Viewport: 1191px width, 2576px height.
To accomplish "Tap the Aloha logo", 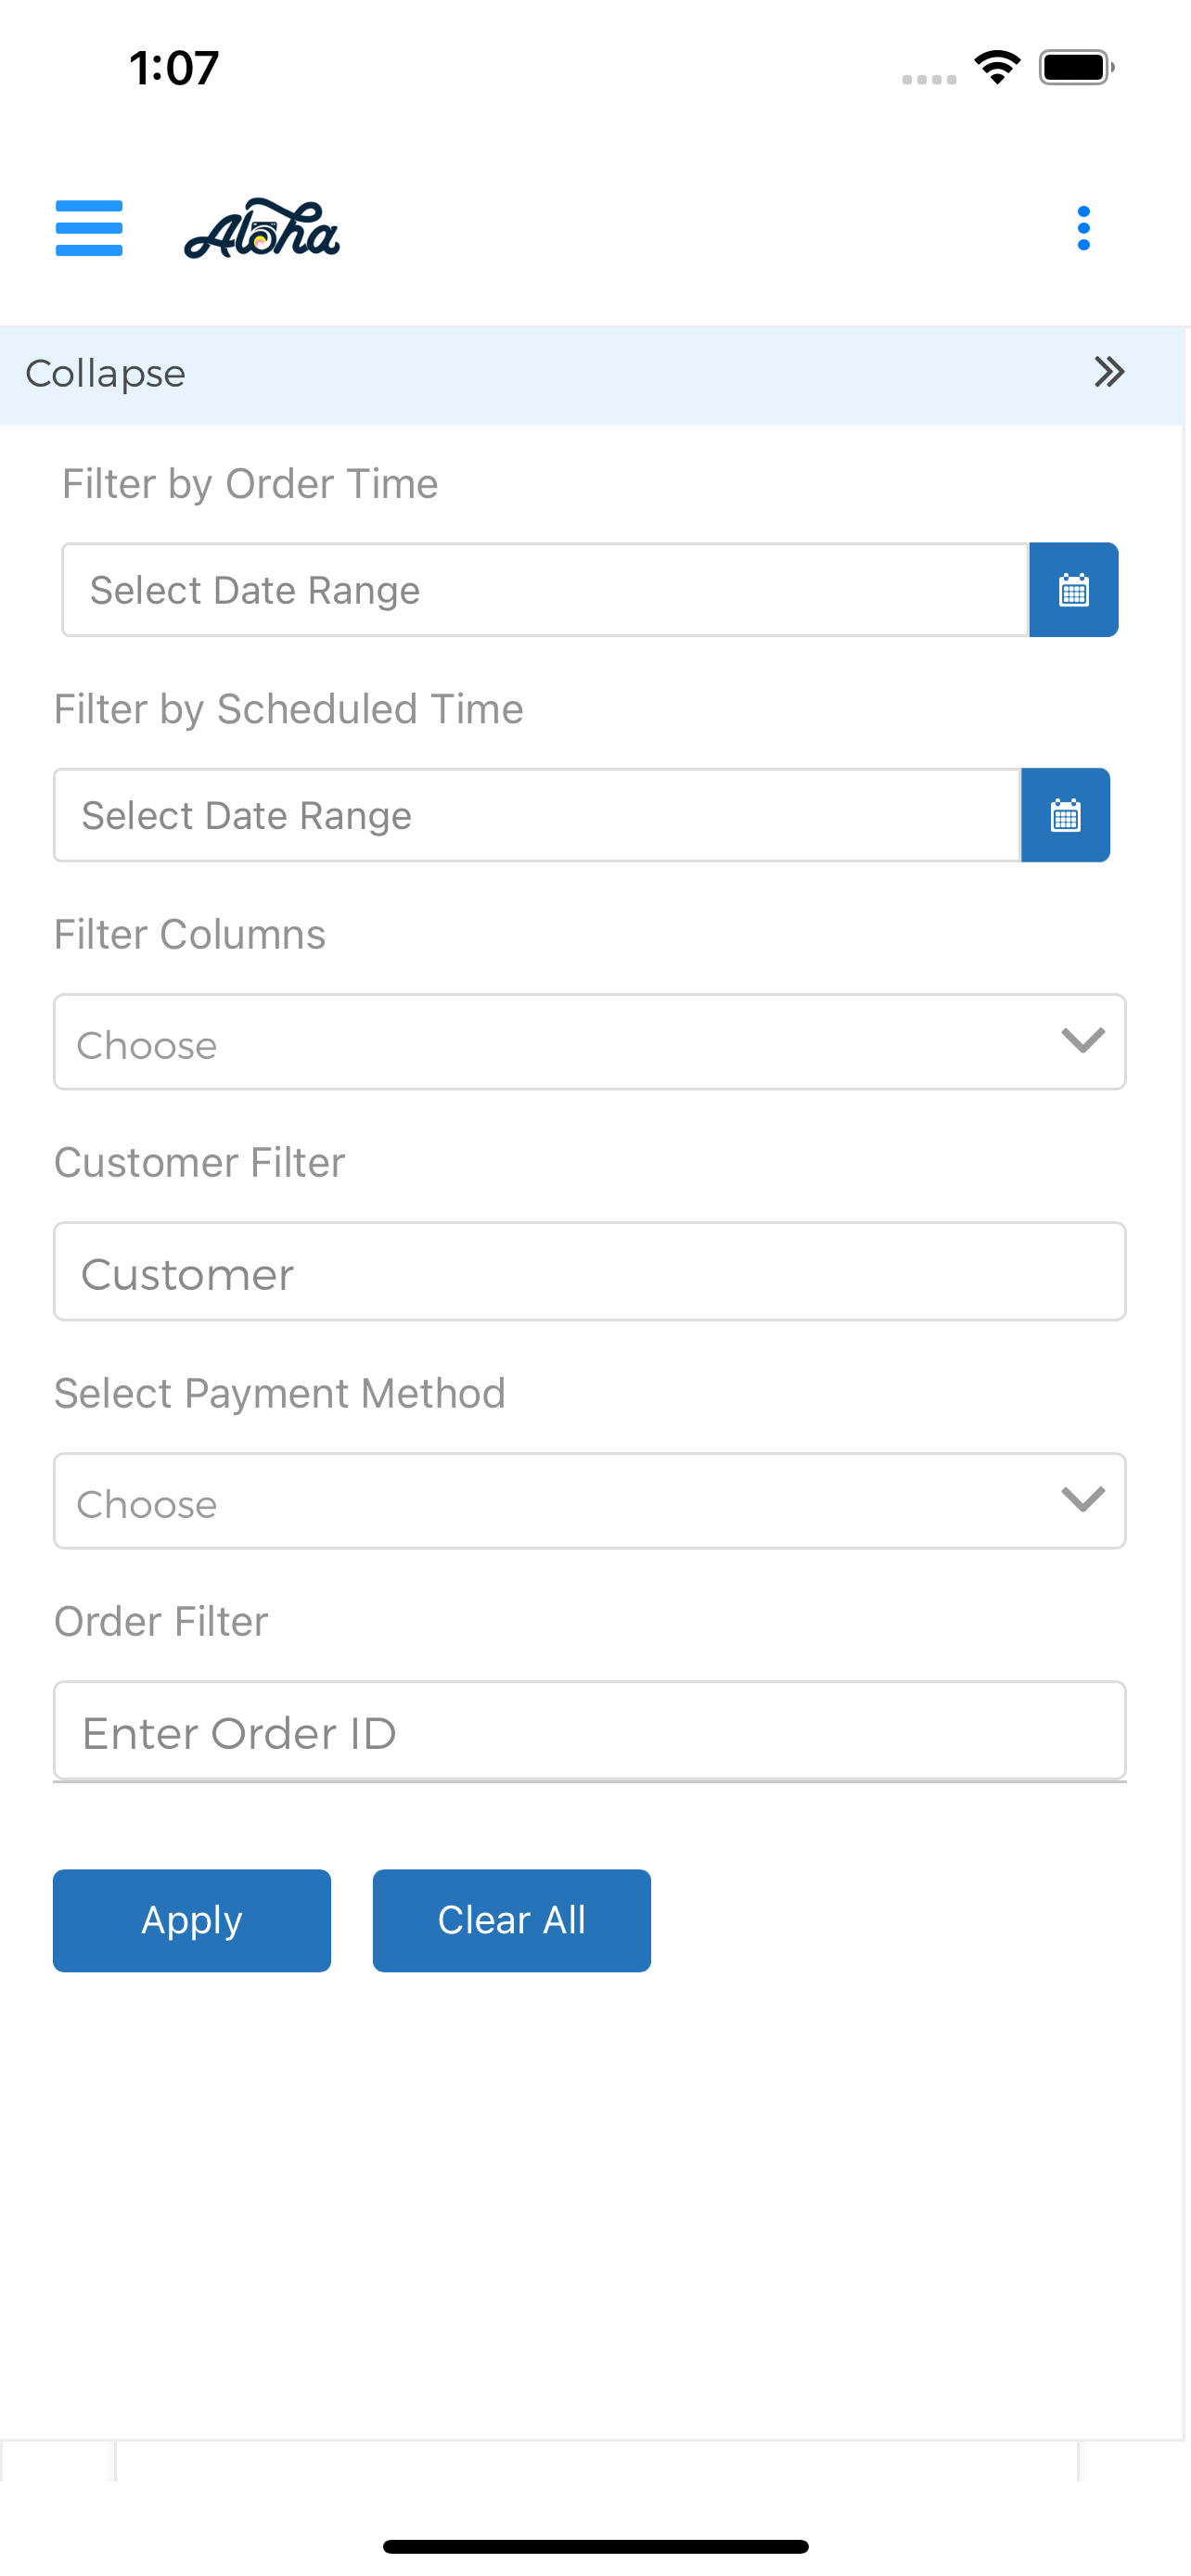I will [262, 229].
